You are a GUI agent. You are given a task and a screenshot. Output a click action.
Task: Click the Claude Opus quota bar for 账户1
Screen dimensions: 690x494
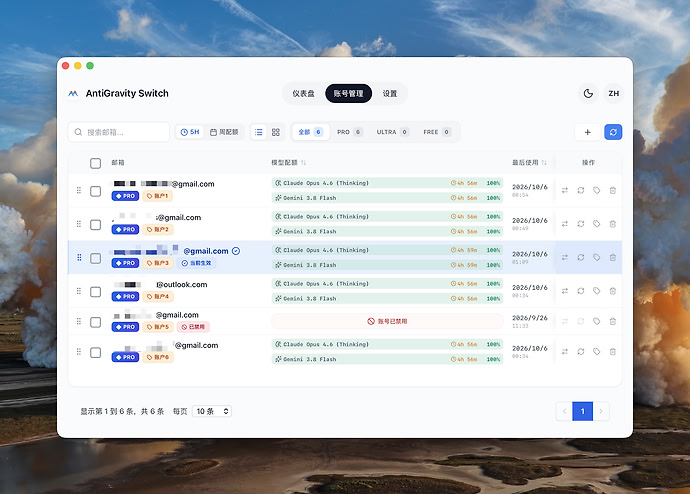387,183
